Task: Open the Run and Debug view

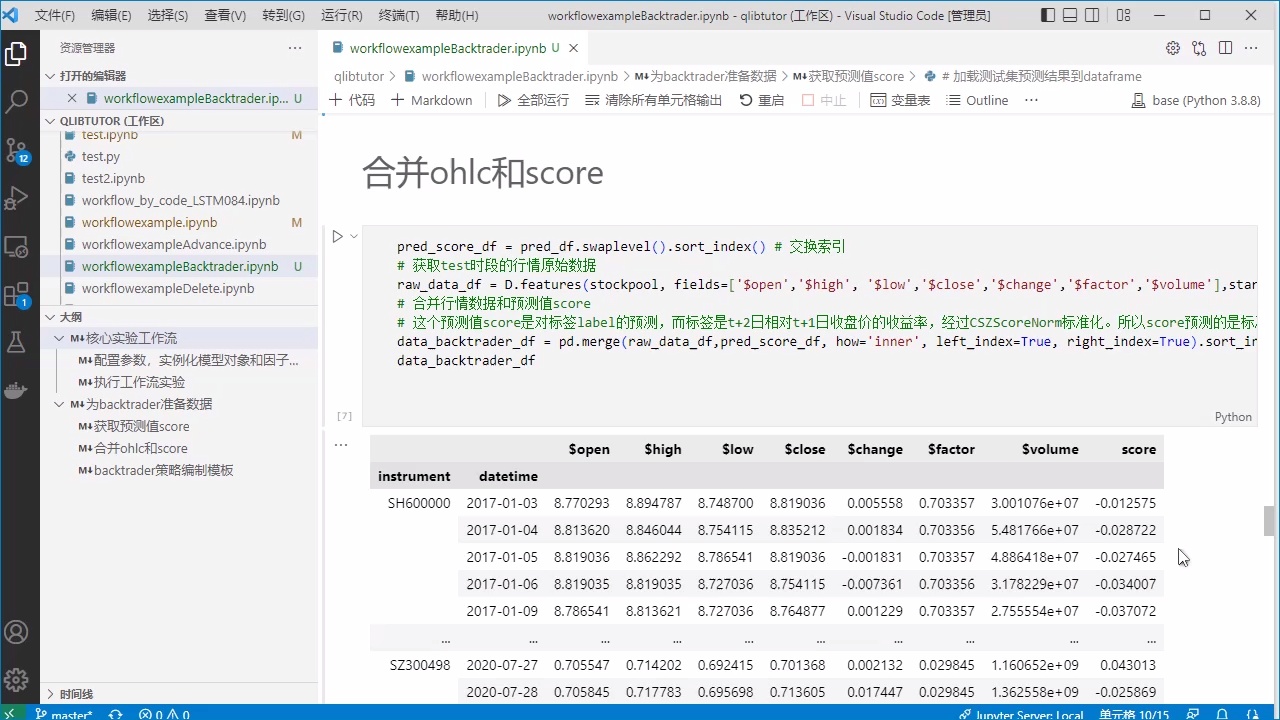Action: tap(16, 198)
